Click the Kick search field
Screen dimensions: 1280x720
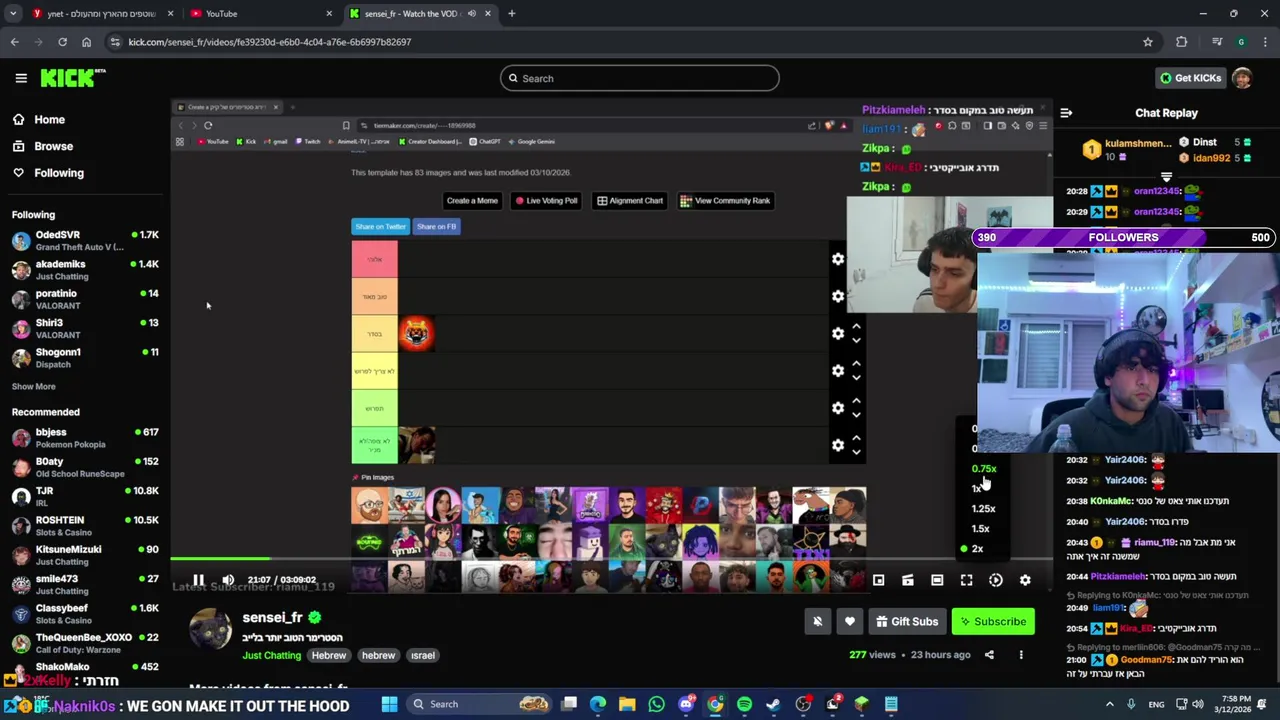(640, 78)
